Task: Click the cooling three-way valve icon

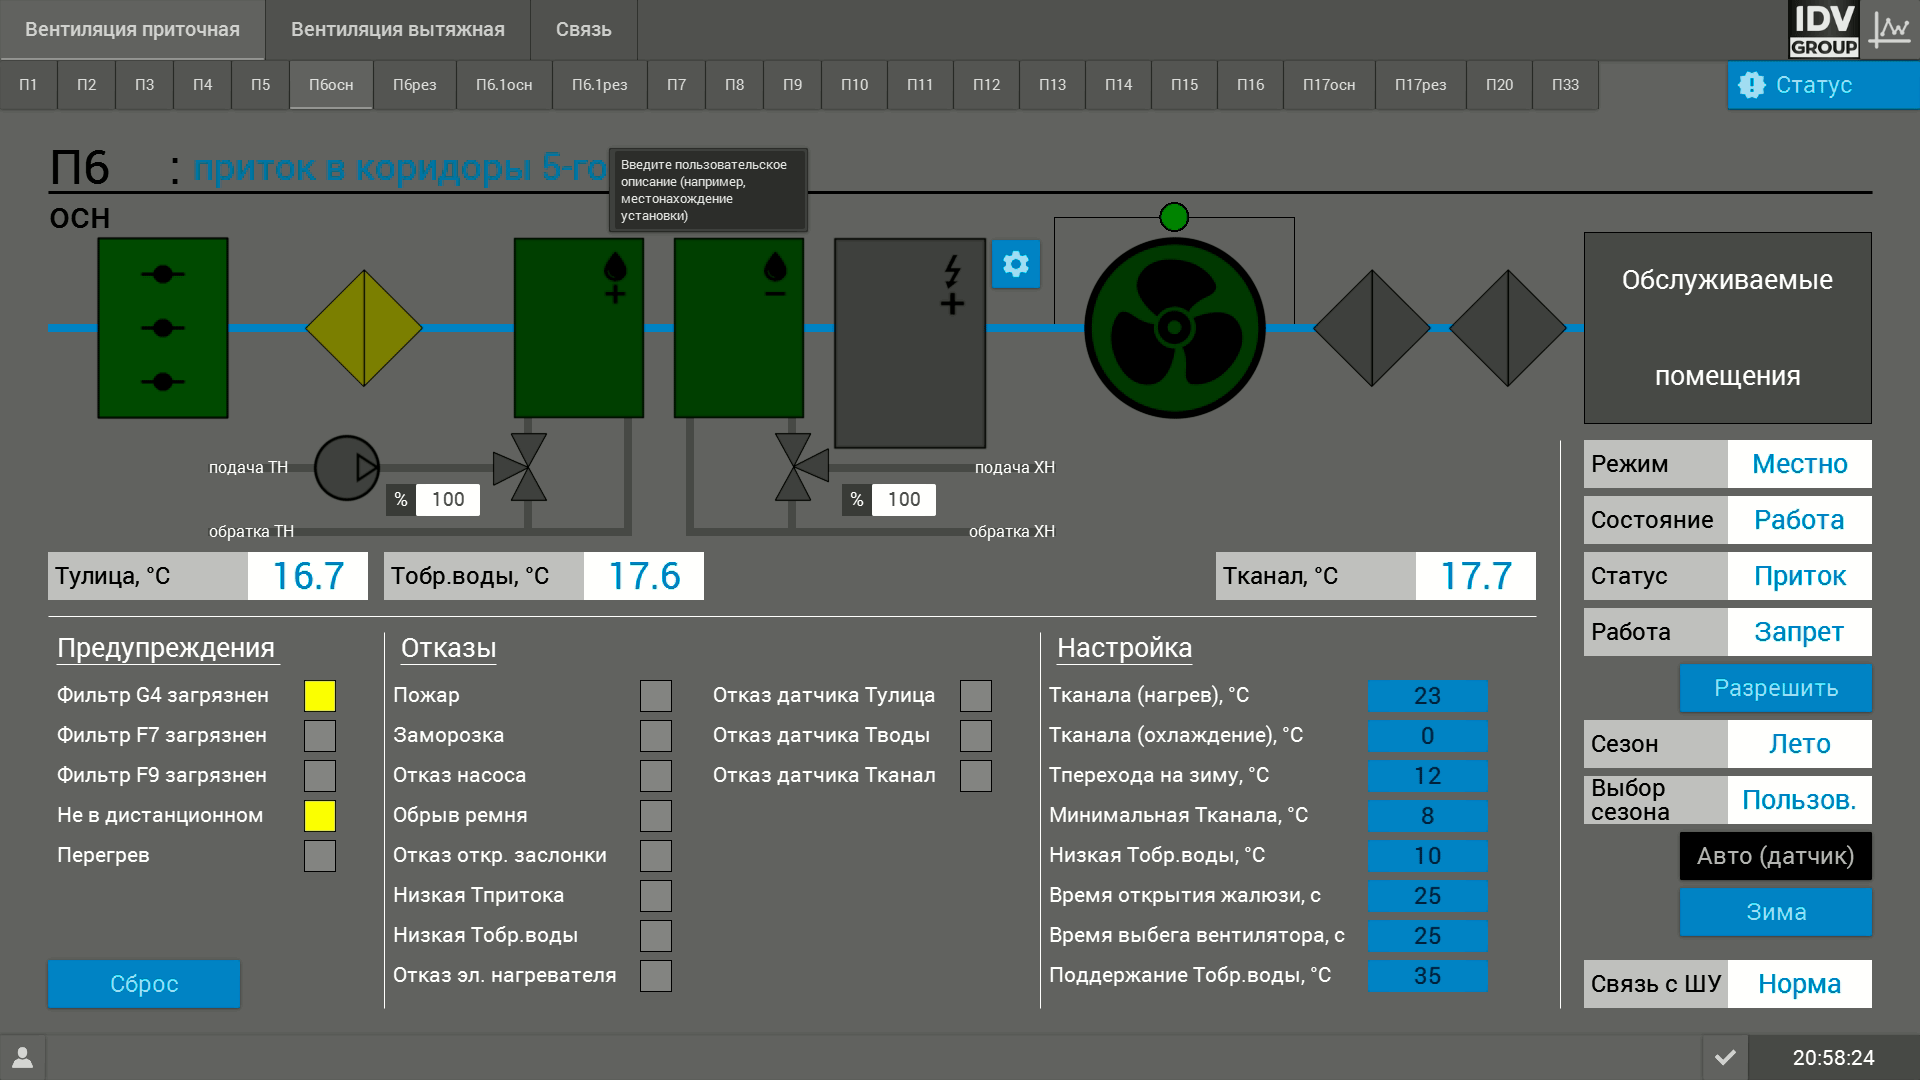Action: click(x=802, y=467)
